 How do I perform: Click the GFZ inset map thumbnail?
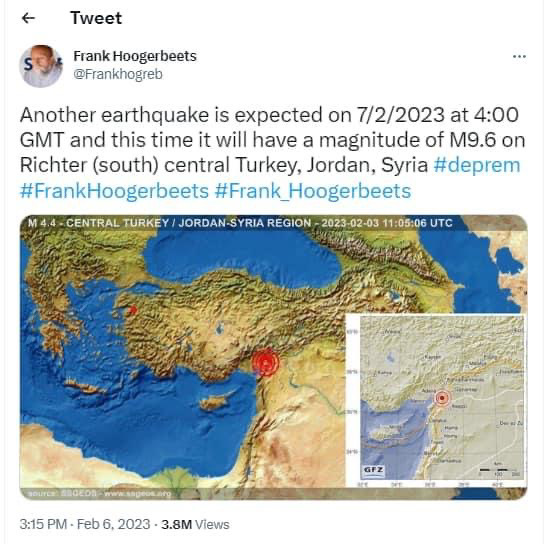(x=436, y=400)
